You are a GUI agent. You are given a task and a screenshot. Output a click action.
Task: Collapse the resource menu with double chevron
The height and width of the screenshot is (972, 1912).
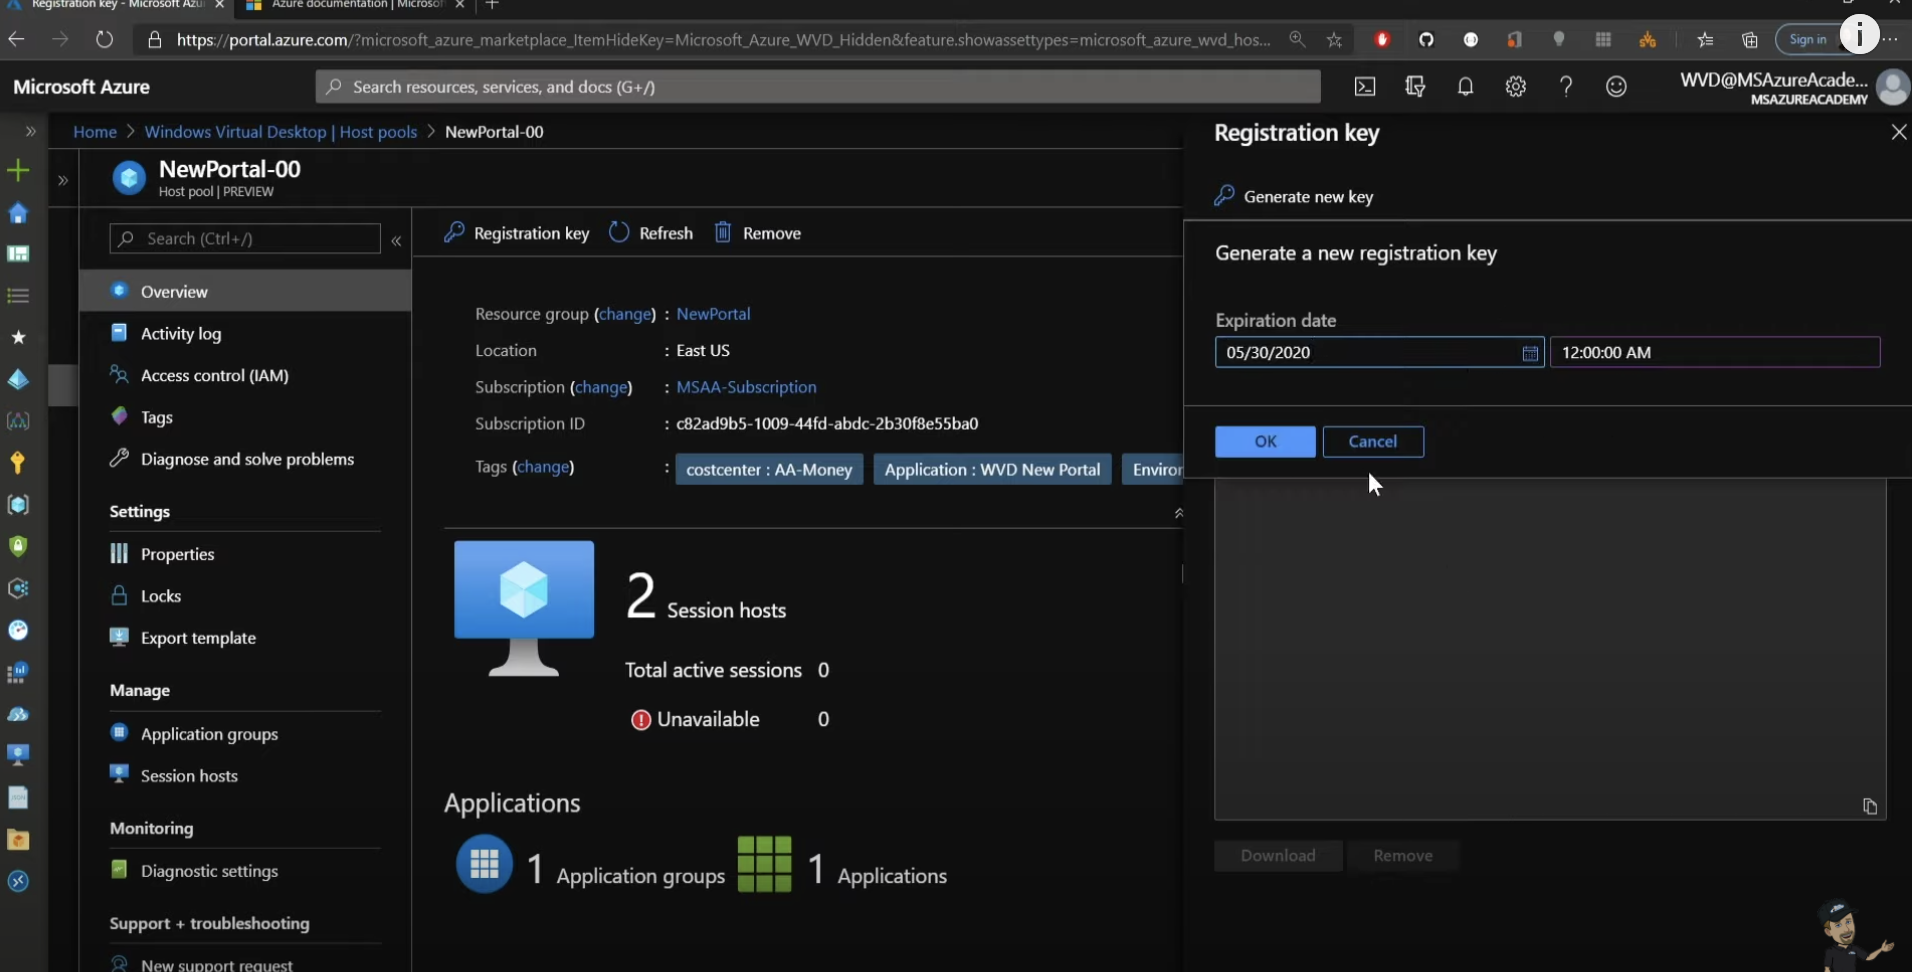[x=396, y=240]
